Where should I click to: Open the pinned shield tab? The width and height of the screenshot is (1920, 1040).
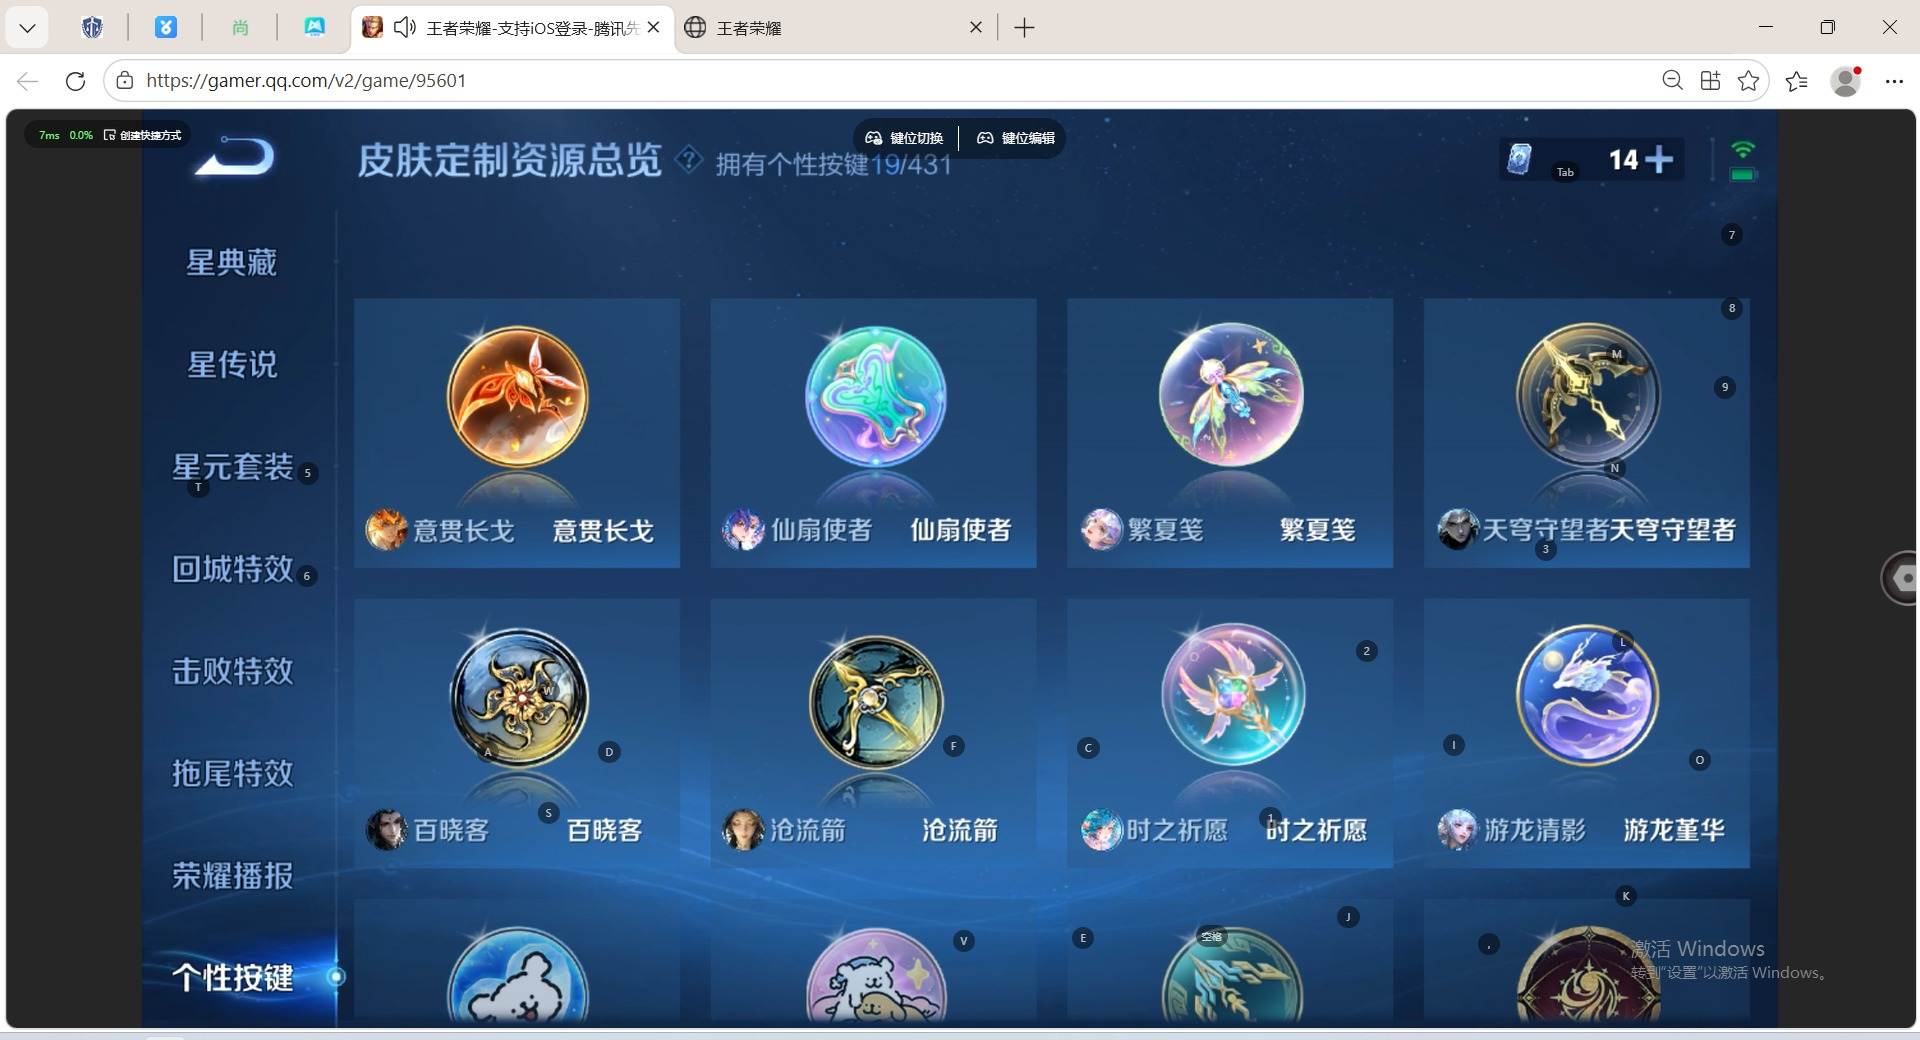(92, 28)
